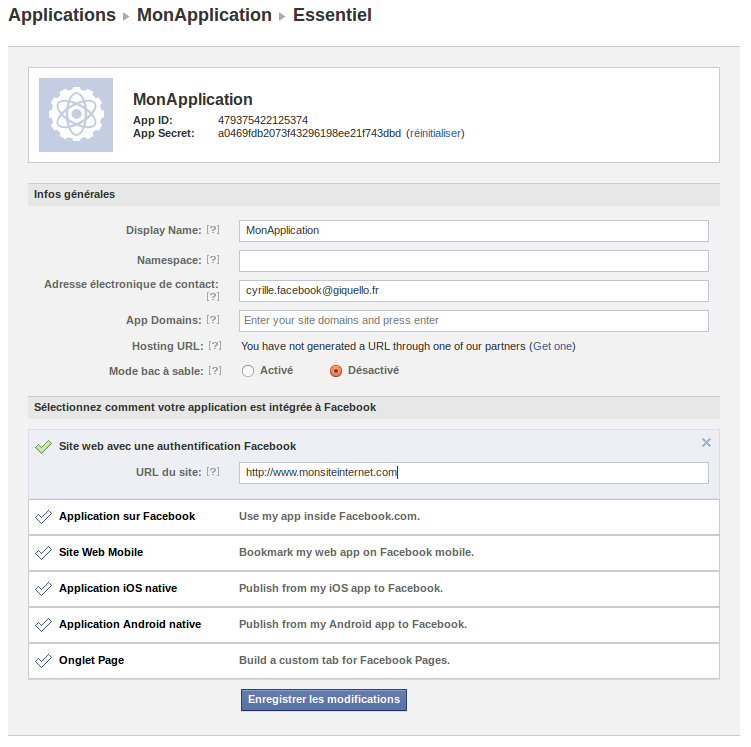This screenshot has height=747, width=751.
Task: Click the green checkmark beside Site web authentification
Action: (x=44, y=447)
